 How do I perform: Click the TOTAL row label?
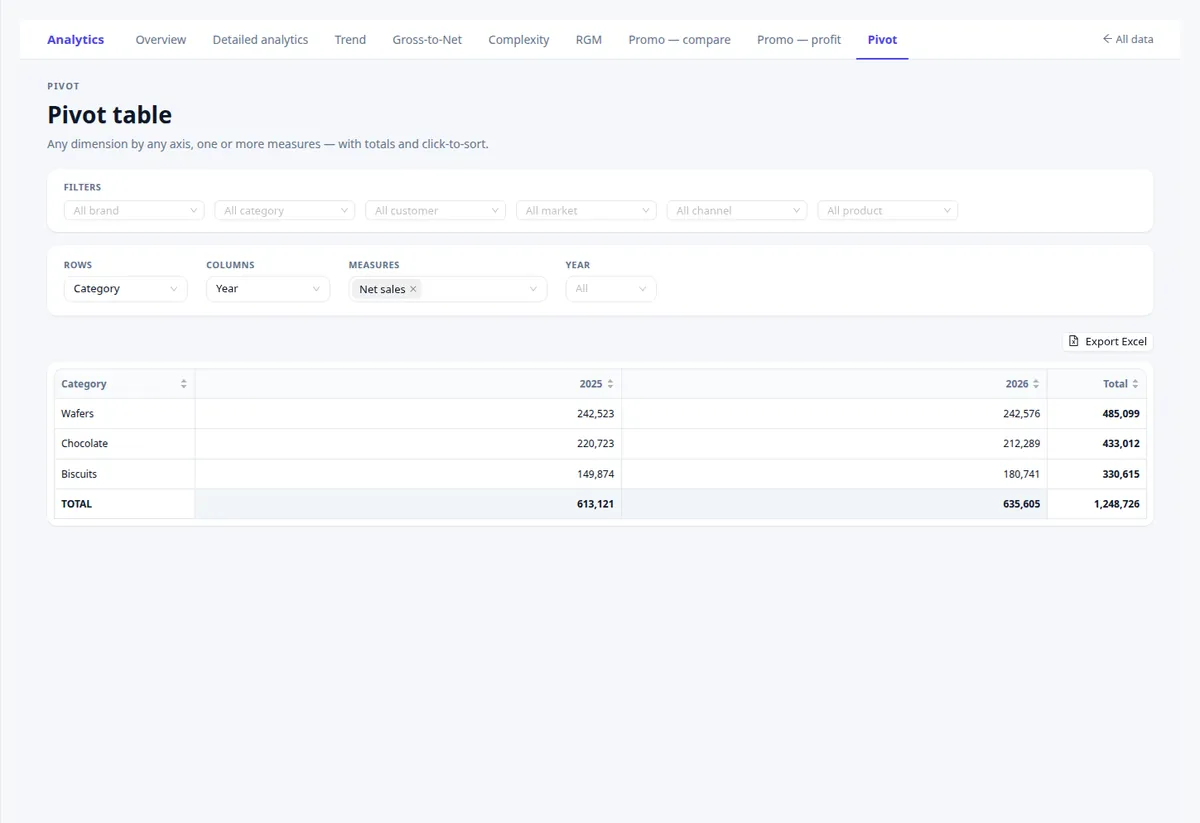point(76,504)
